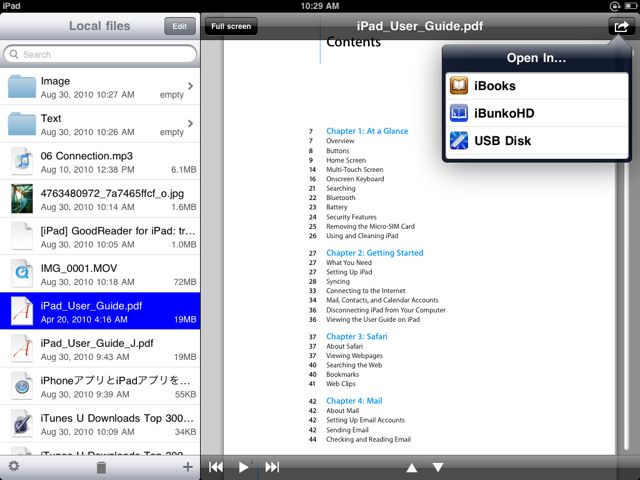640x480 pixels.
Task: Select iPhoneアプリとiPadアプリを file name
Action: pyautogui.click(x=115, y=381)
